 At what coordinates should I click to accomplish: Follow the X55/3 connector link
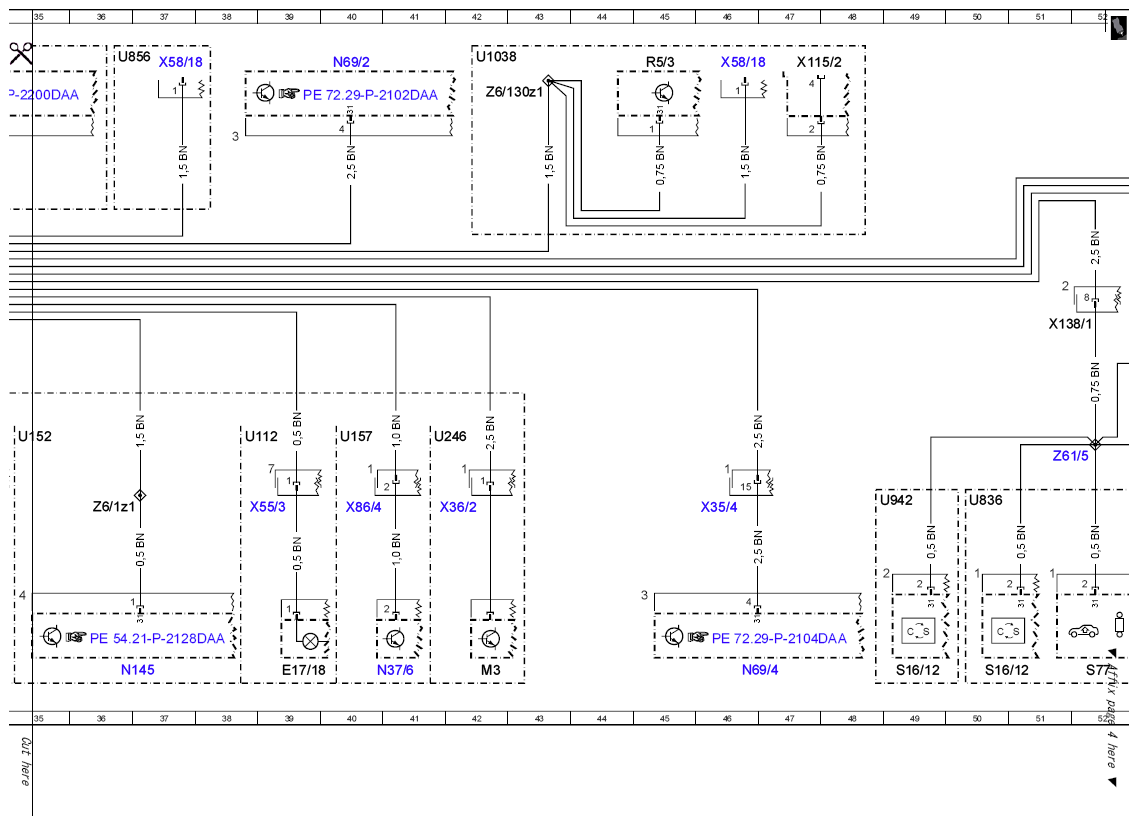(x=268, y=506)
